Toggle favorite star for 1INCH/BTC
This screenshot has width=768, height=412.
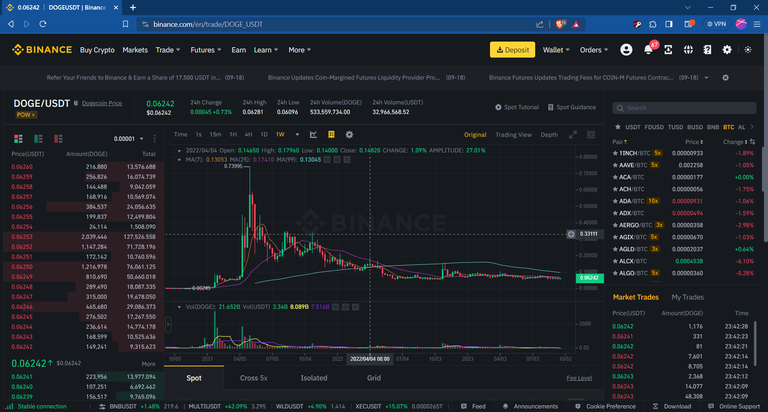[615, 153]
